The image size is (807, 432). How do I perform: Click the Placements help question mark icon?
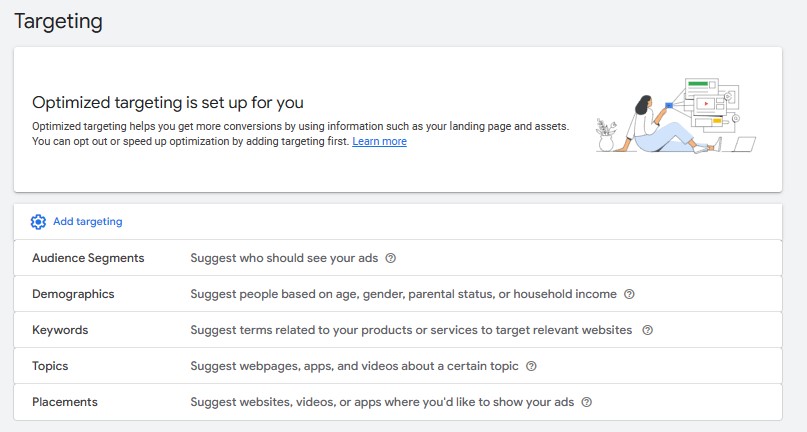click(x=587, y=402)
